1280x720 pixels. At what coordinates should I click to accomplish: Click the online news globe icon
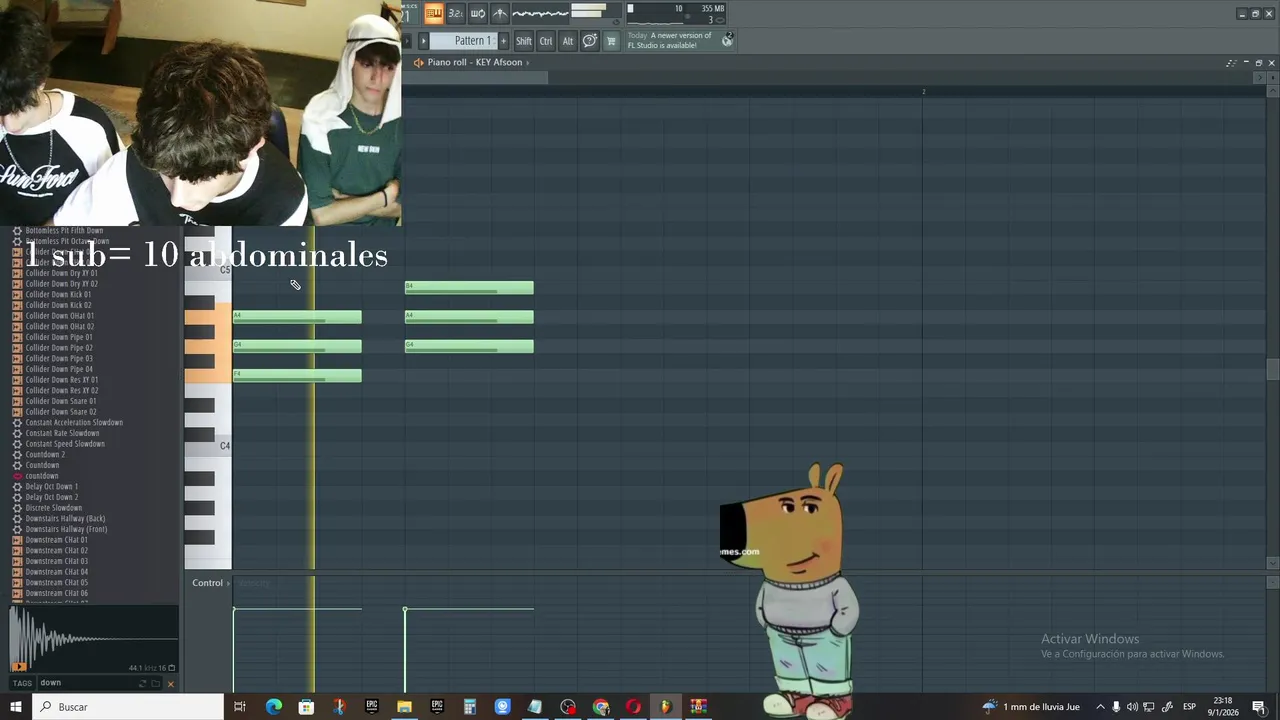(728, 40)
